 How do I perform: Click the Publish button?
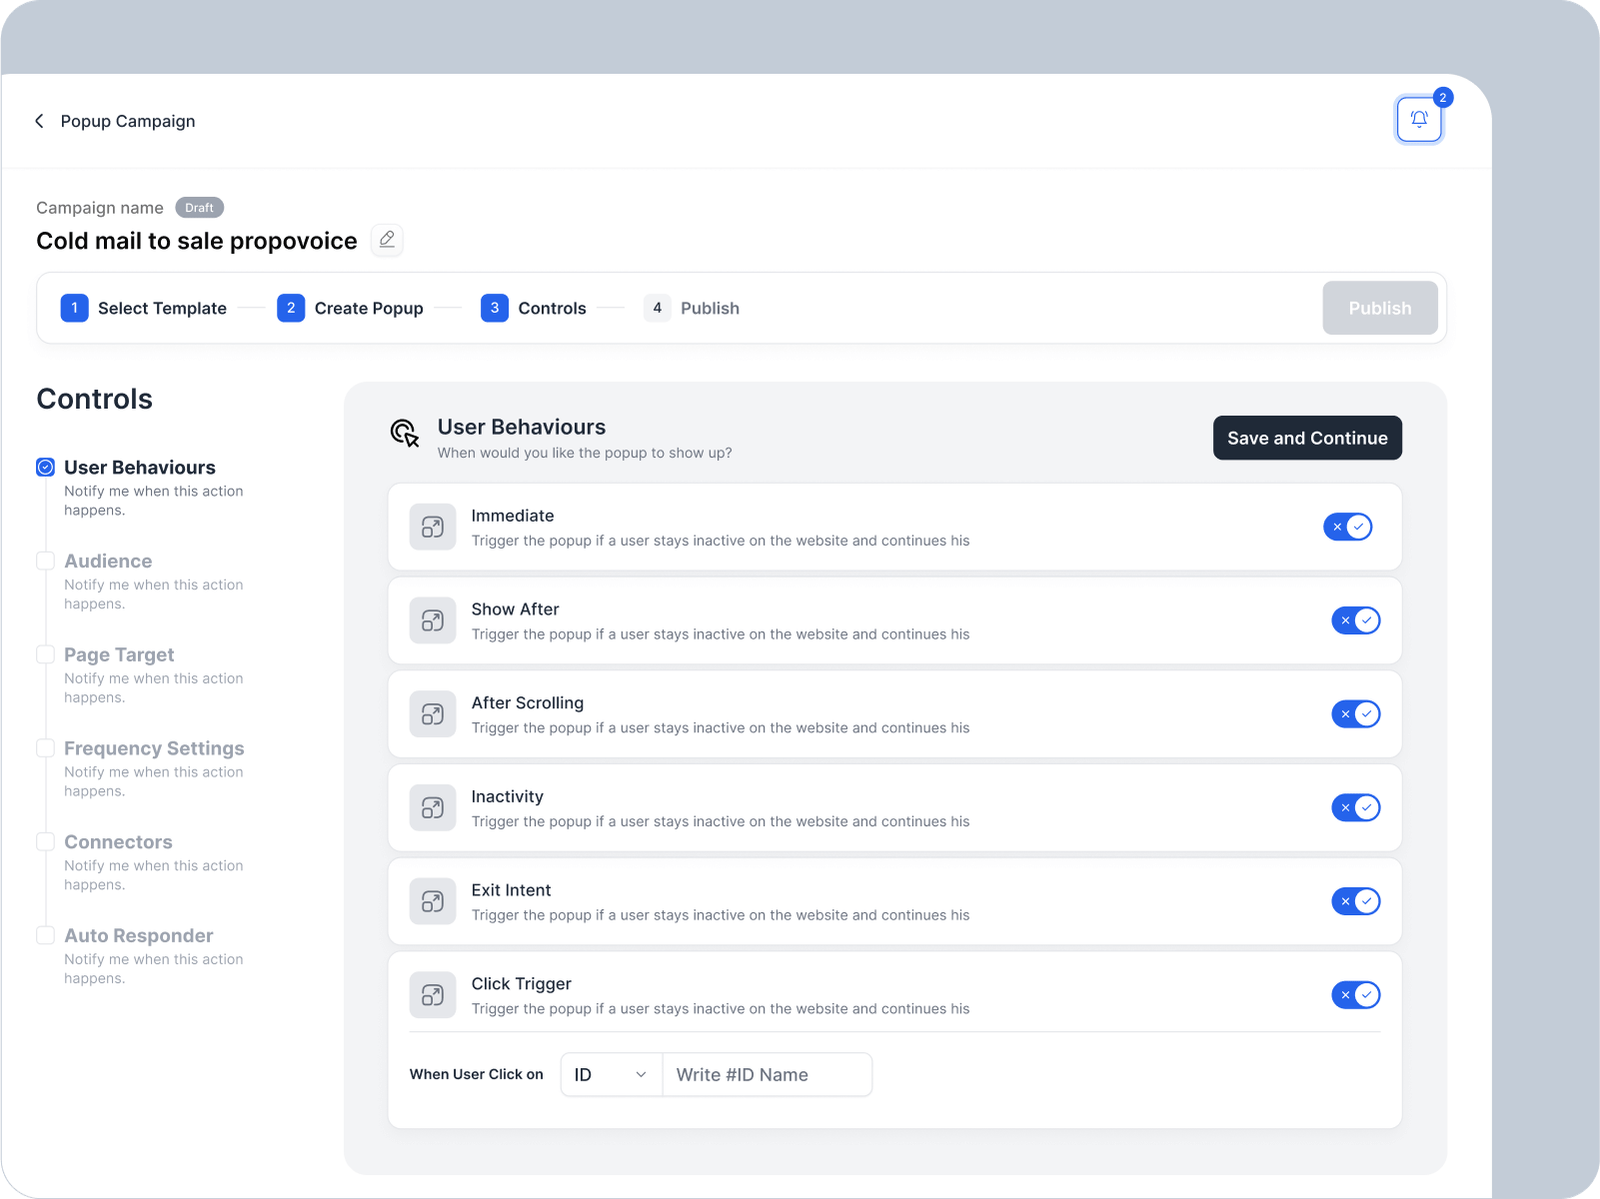(x=1379, y=308)
